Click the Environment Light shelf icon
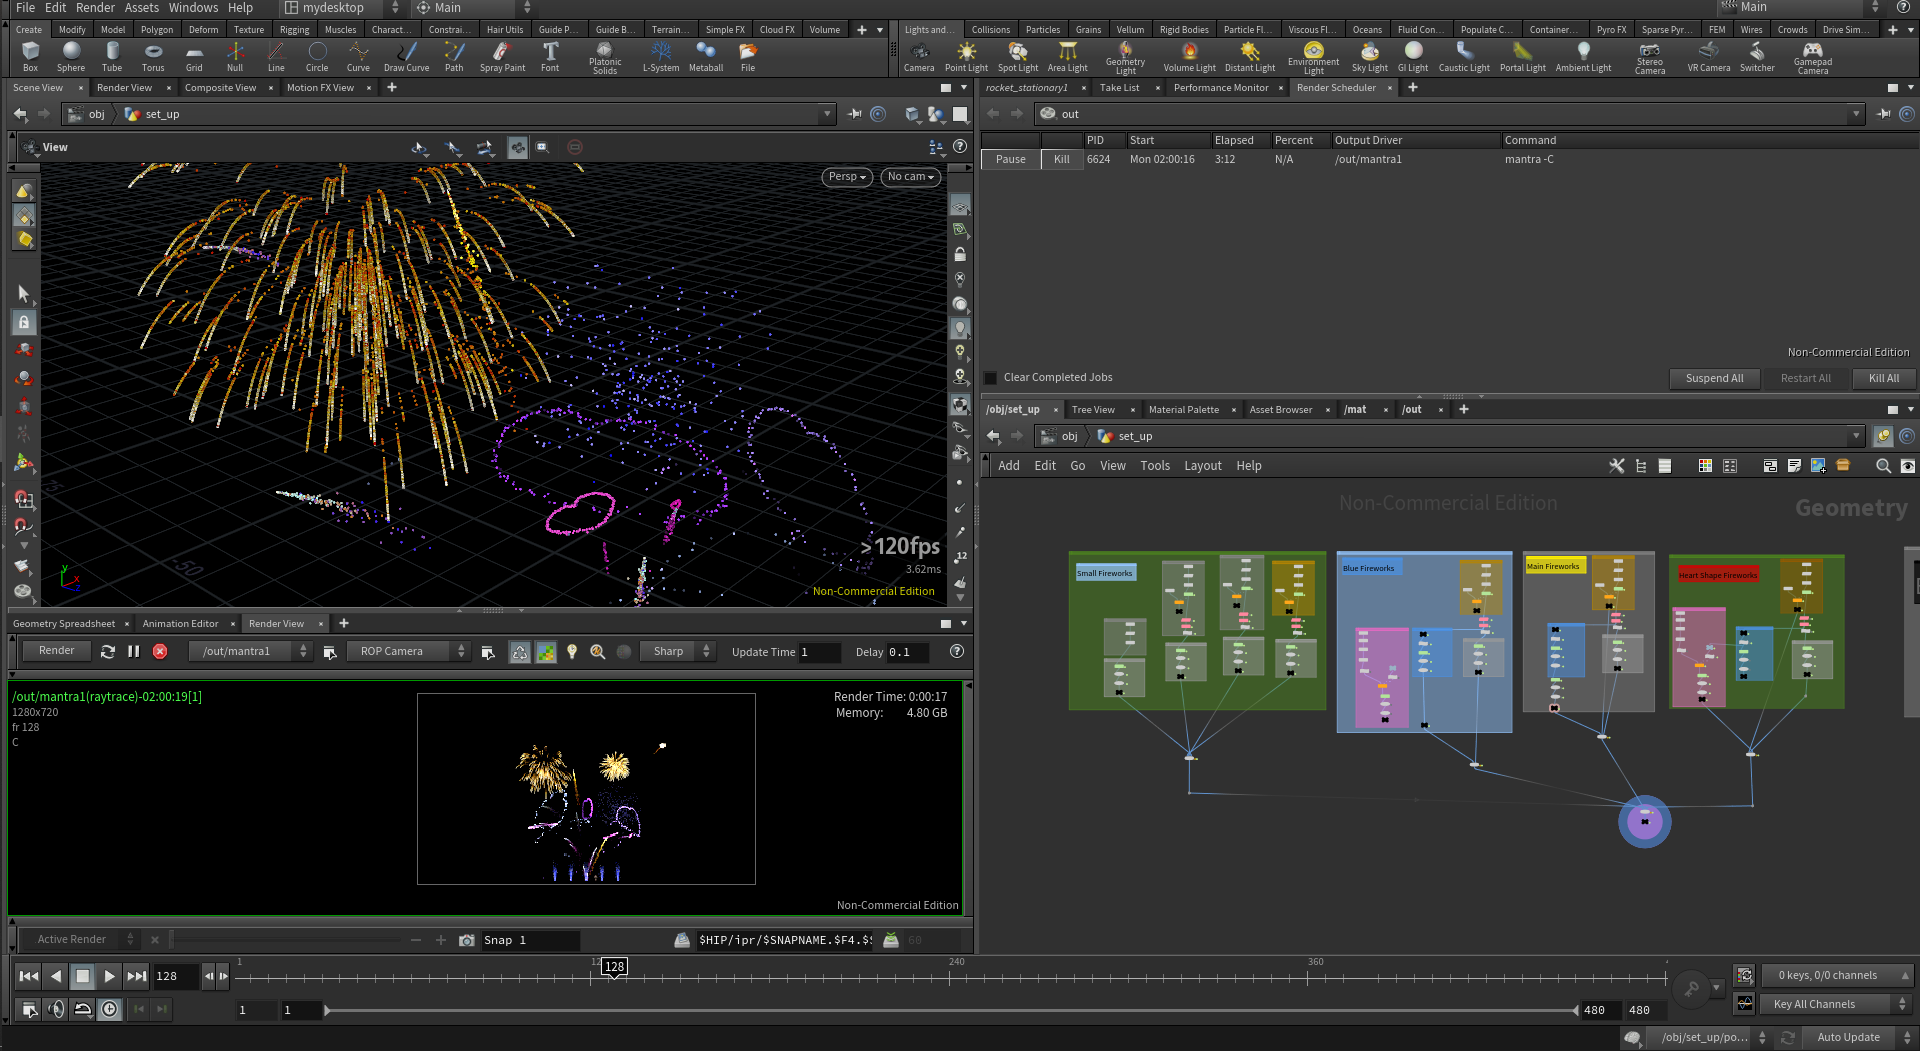Viewport: 1920px width, 1051px height. pyautogui.click(x=1313, y=56)
